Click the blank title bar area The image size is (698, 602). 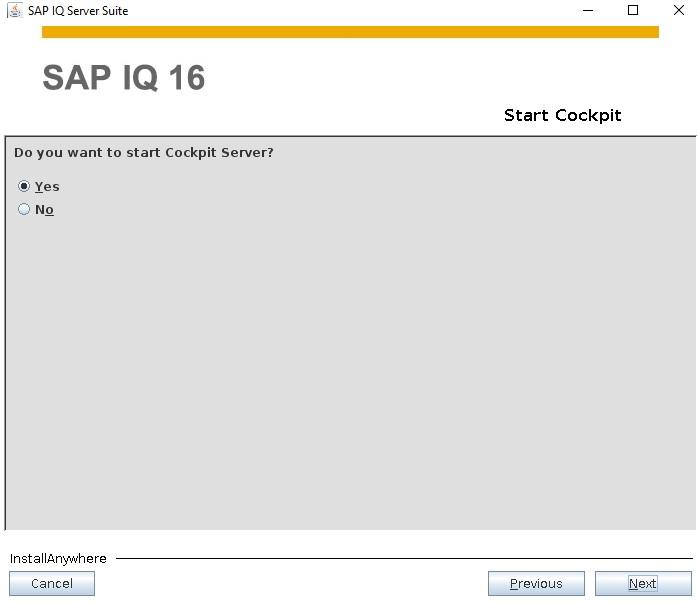coord(352,10)
